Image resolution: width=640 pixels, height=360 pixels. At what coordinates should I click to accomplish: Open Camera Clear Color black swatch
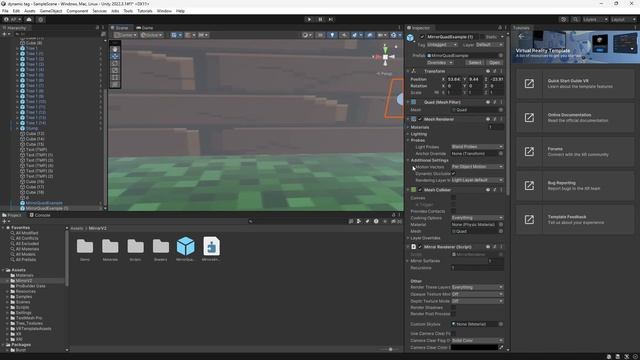pyautogui.click(x=474, y=347)
